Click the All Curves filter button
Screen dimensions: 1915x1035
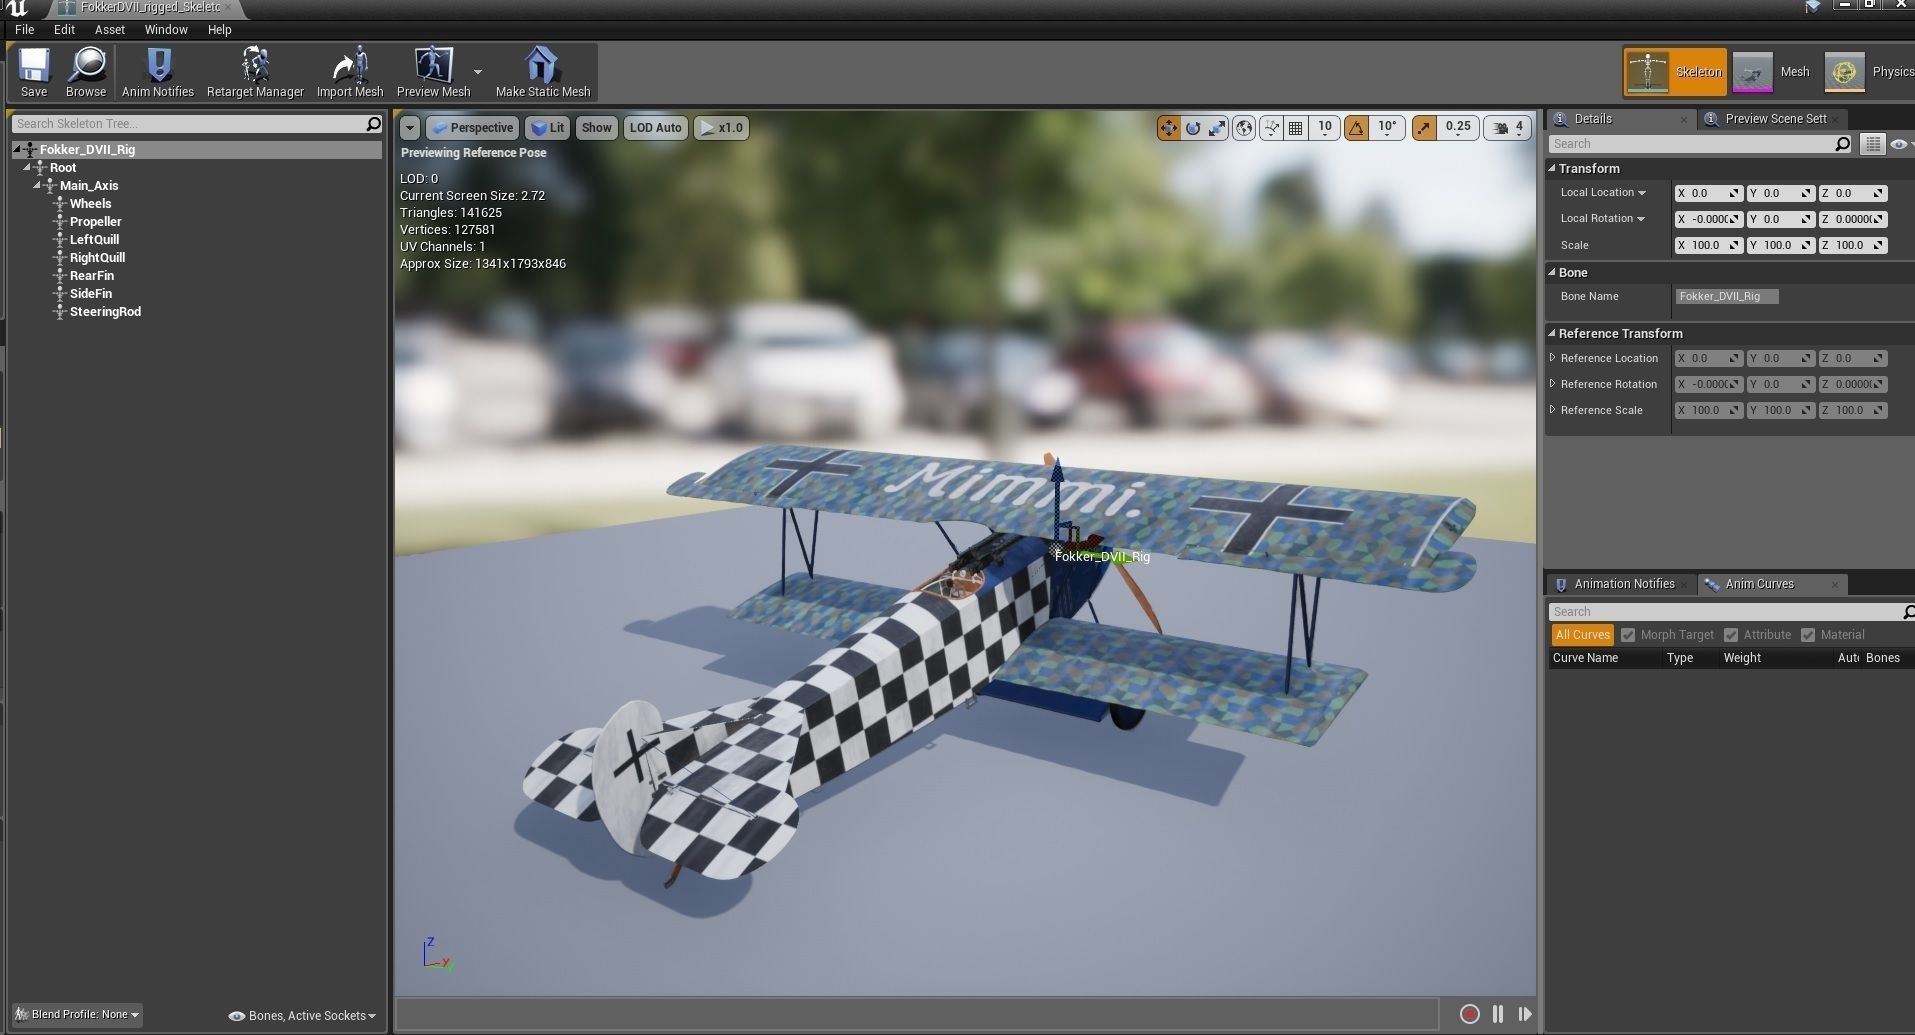(x=1582, y=635)
